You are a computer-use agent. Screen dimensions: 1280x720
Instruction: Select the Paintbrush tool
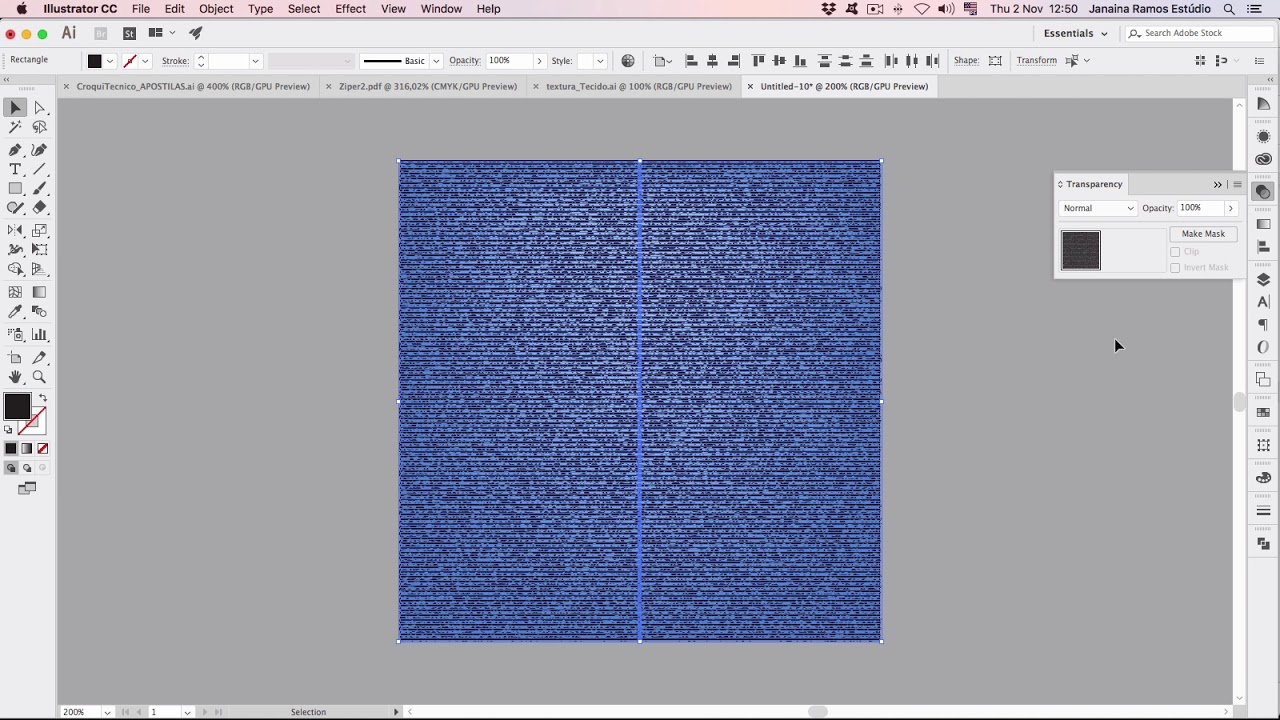coord(39,188)
